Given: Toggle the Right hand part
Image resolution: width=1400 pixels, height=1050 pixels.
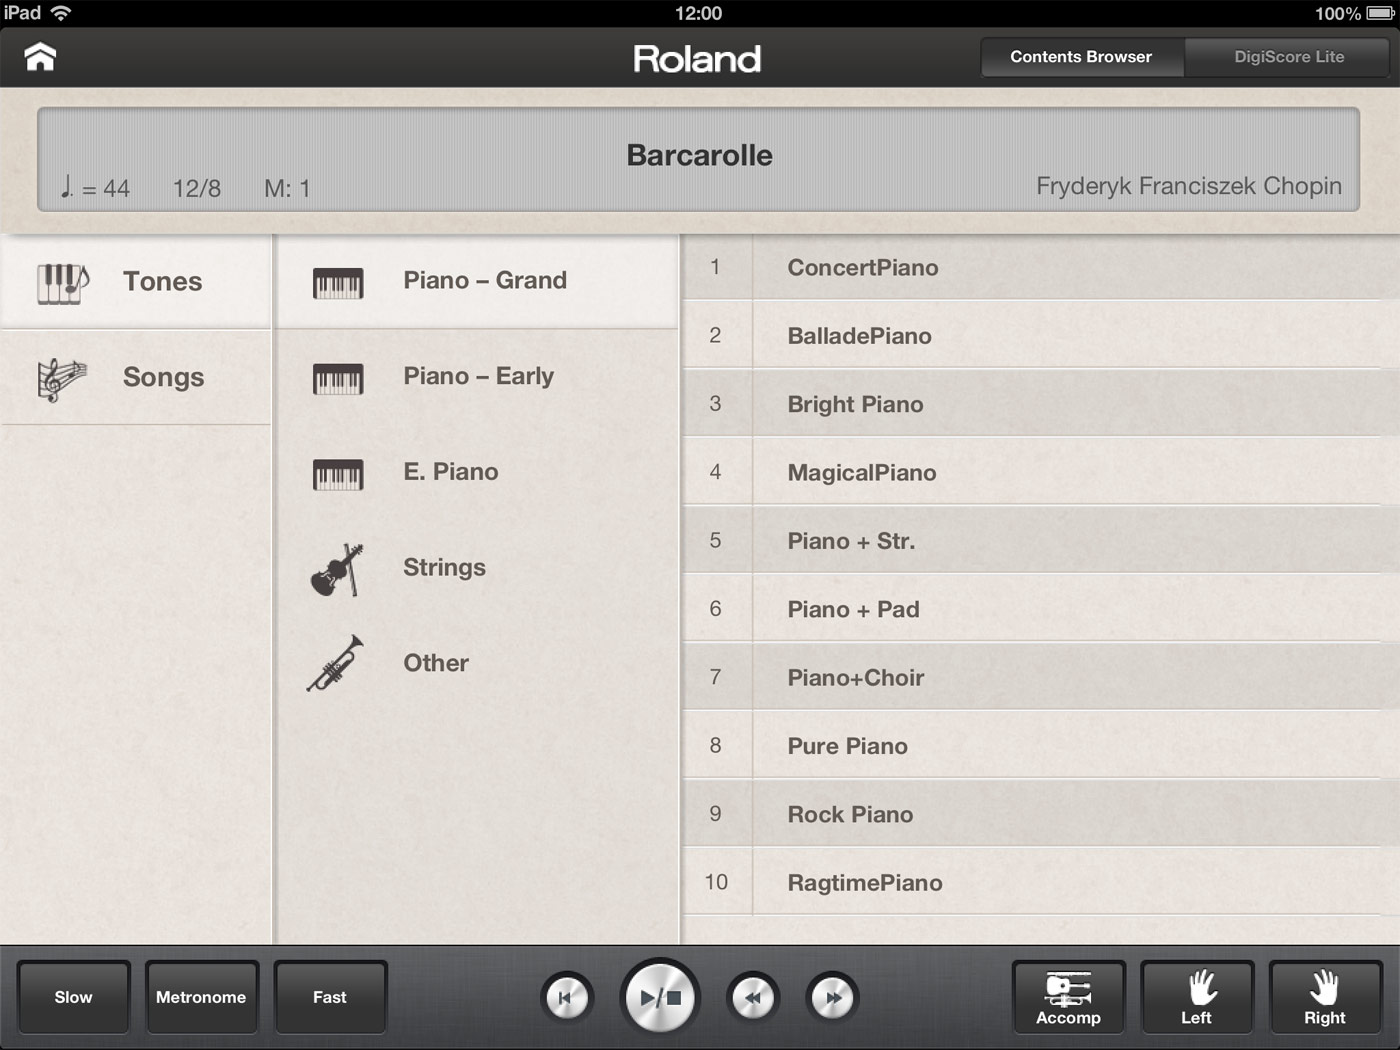Looking at the screenshot, I should click(x=1325, y=997).
